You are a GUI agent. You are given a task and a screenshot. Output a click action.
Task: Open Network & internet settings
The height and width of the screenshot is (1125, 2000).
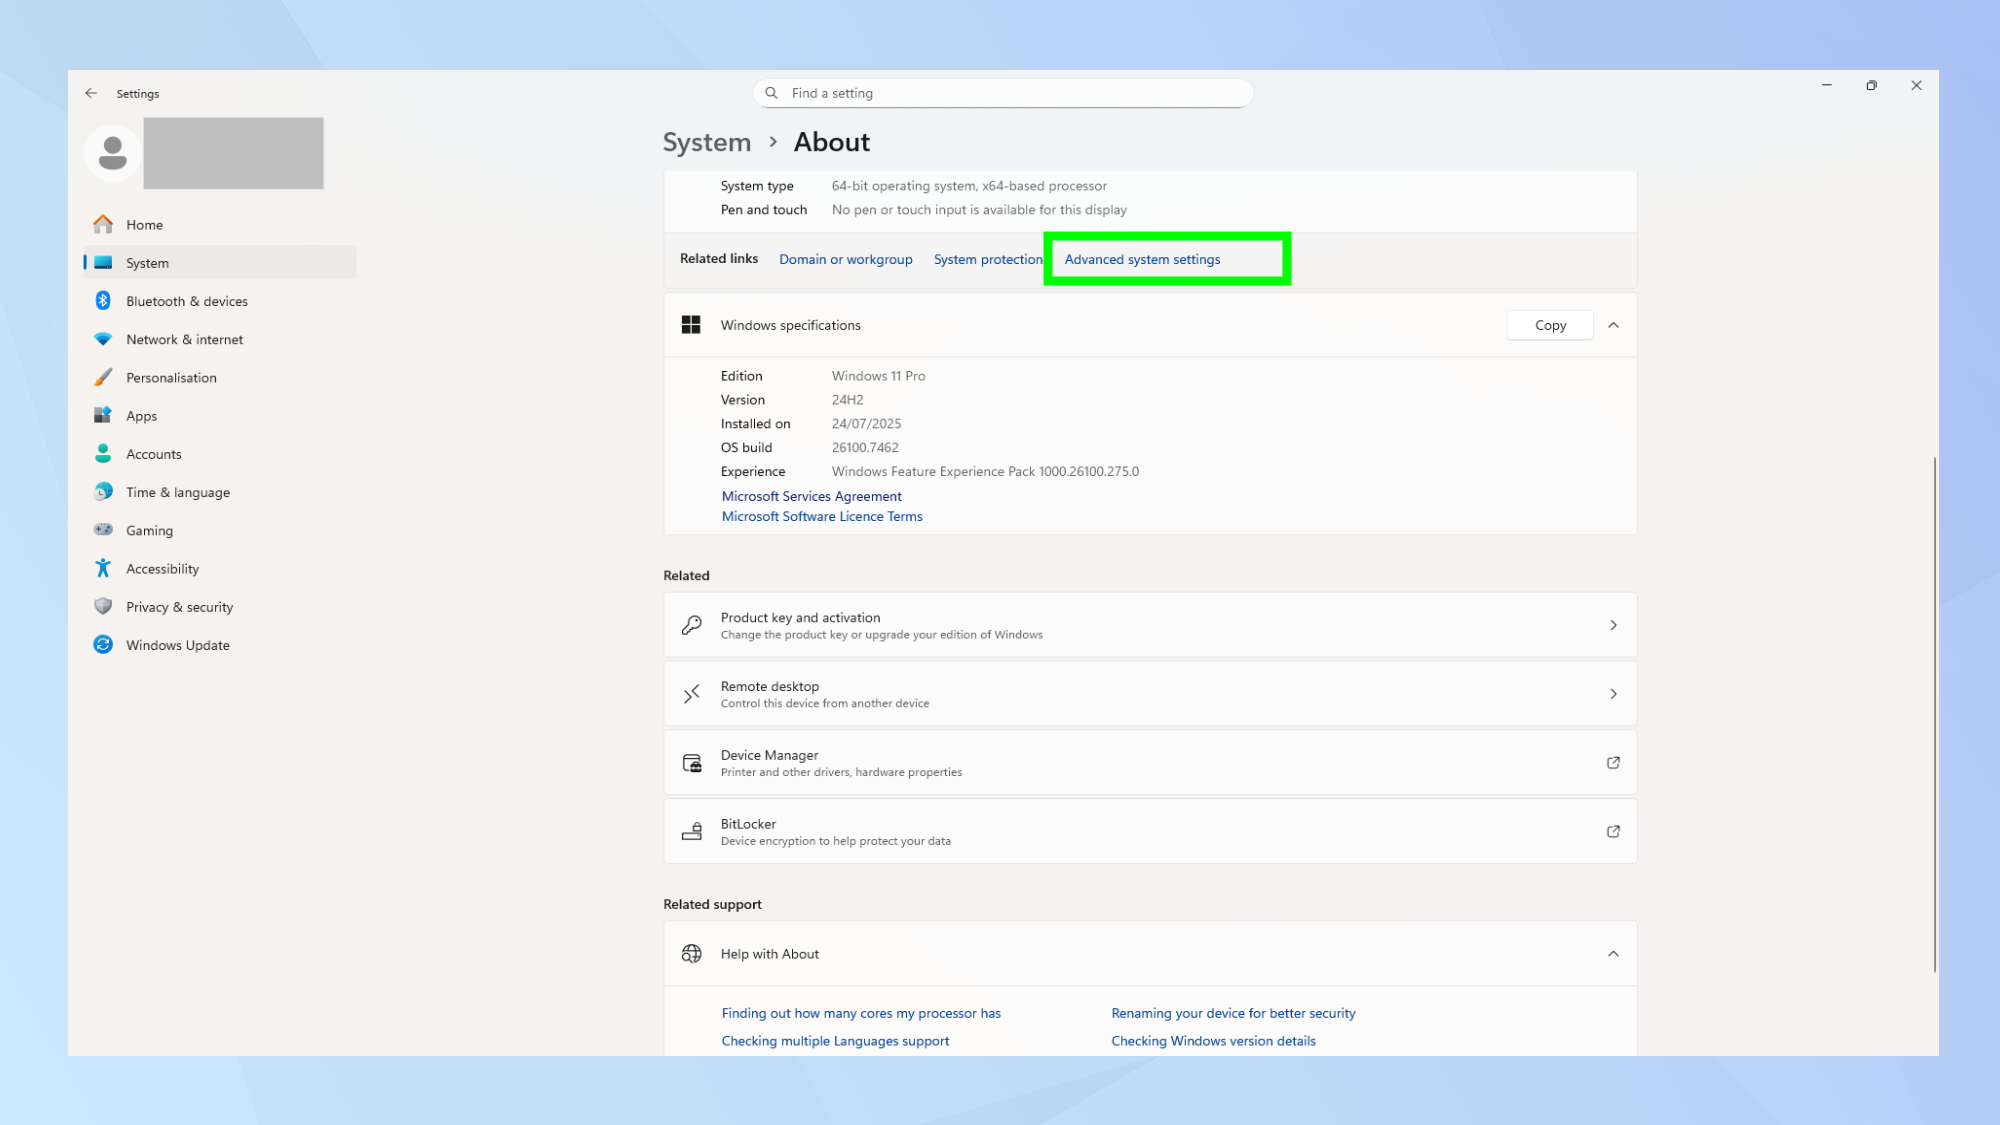pos(184,339)
